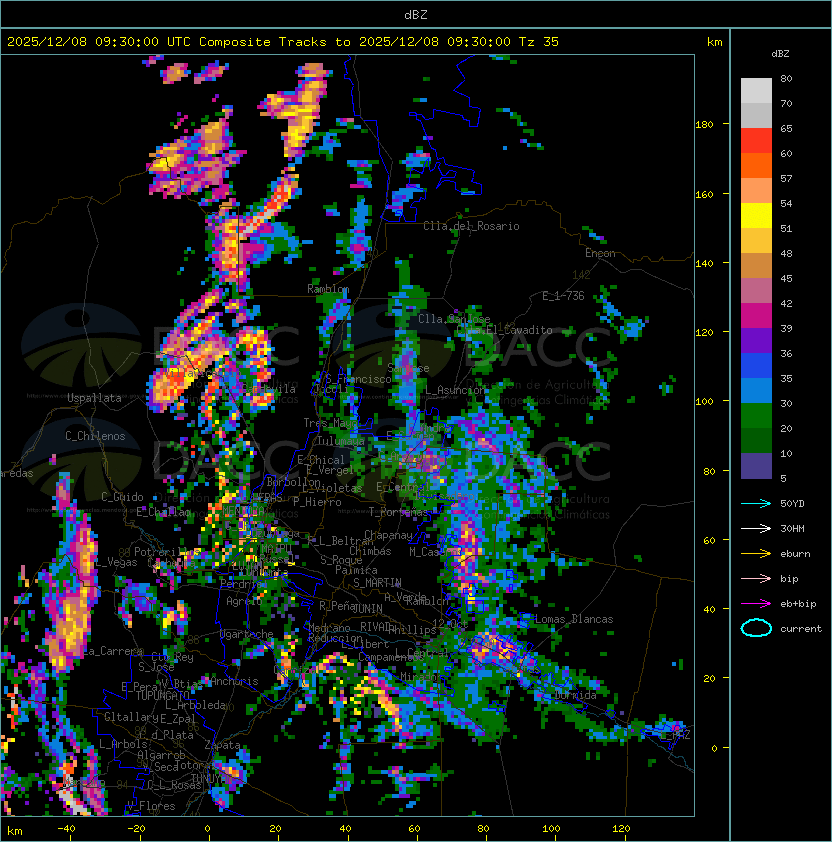This screenshot has height=842, width=832.
Task: Click the 'Anchoris' map label
Action: coord(234,681)
